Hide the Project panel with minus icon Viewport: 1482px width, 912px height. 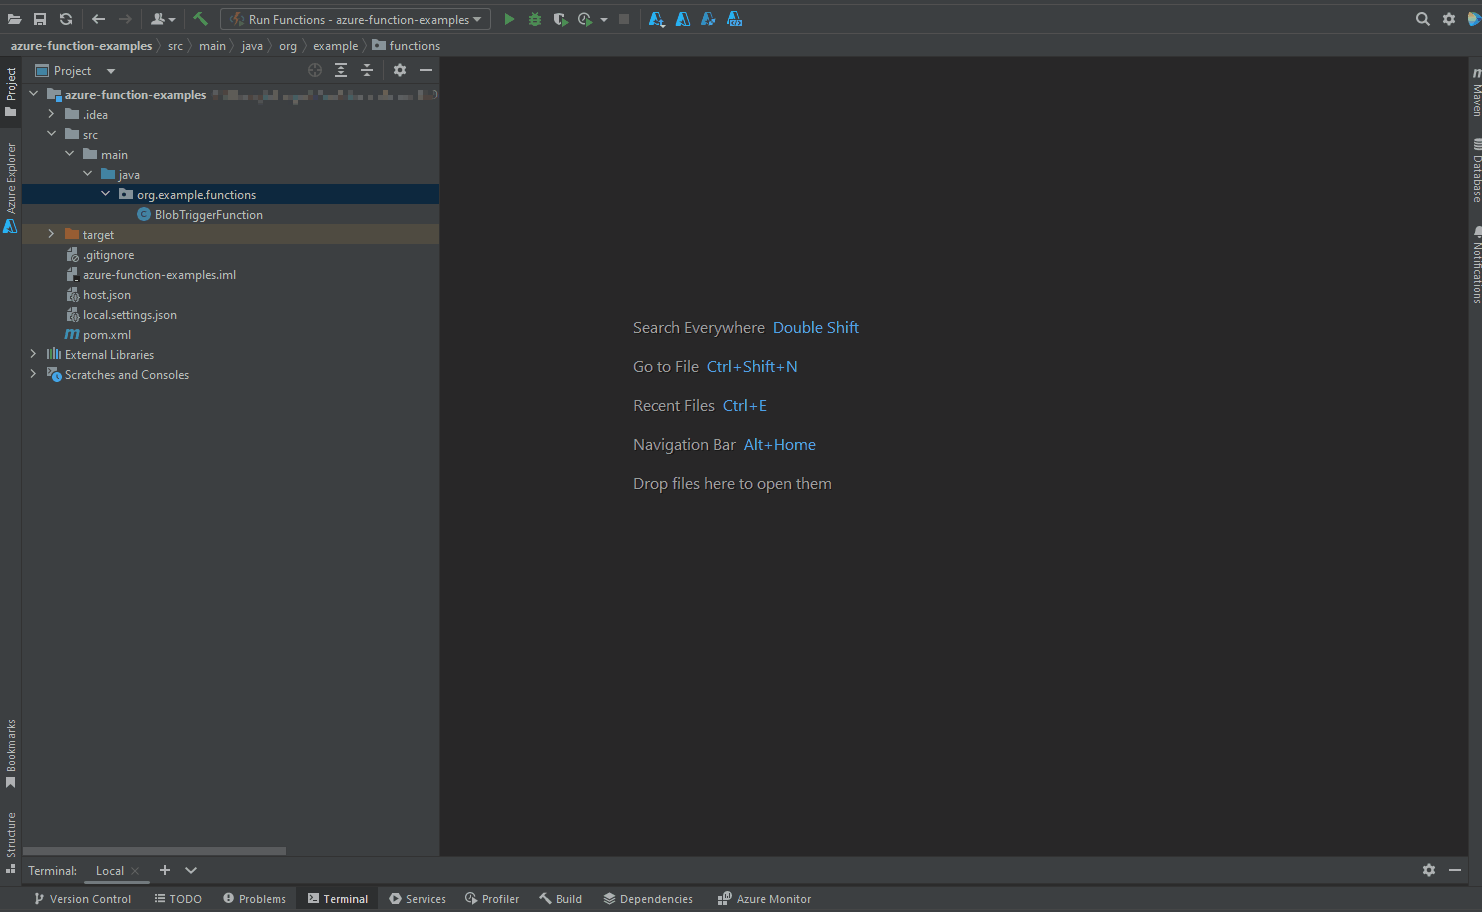[x=426, y=70]
